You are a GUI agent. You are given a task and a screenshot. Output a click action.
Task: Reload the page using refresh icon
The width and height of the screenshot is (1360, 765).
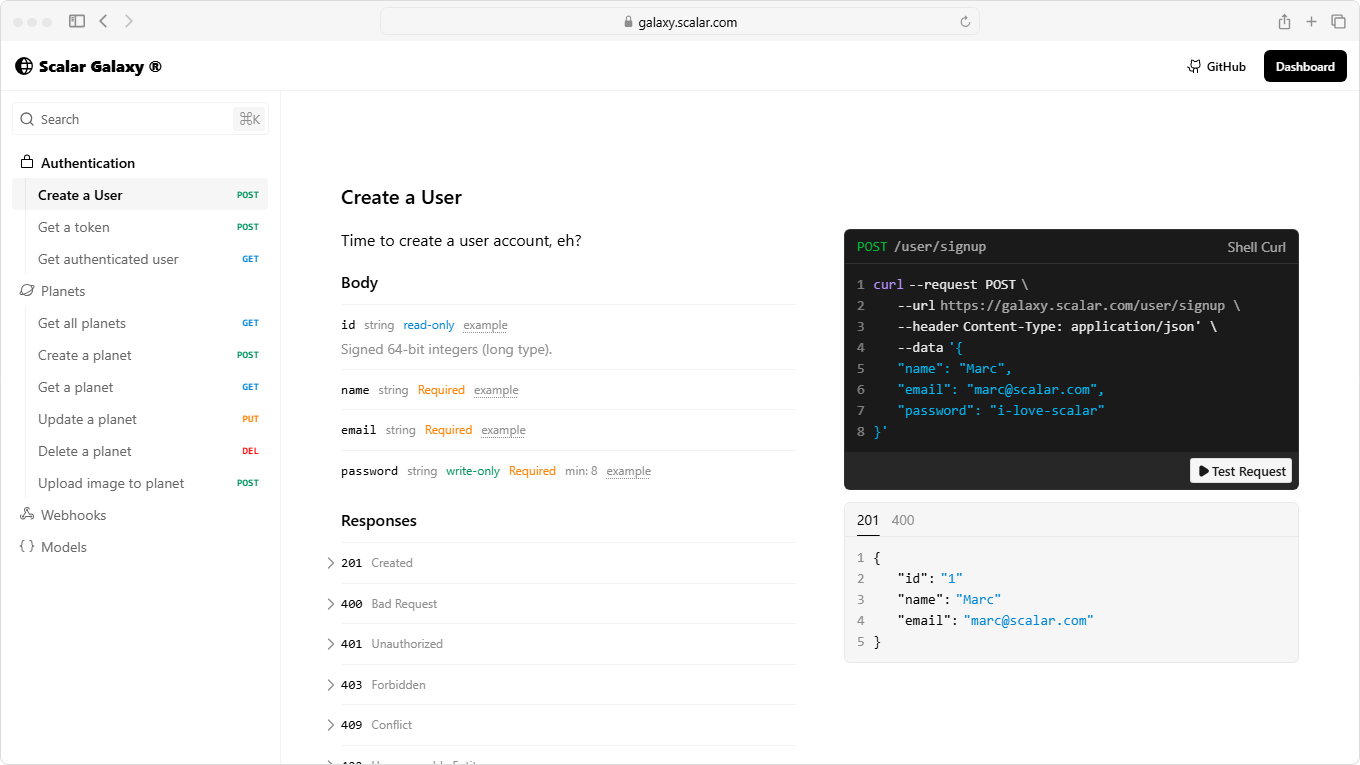pos(965,22)
